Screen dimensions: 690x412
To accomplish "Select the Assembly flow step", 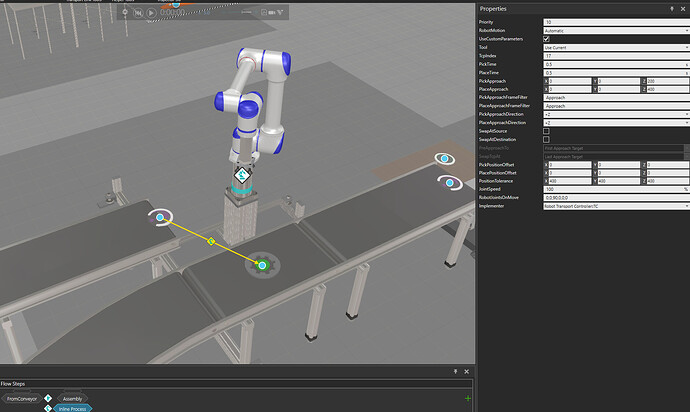I will (x=72, y=399).
